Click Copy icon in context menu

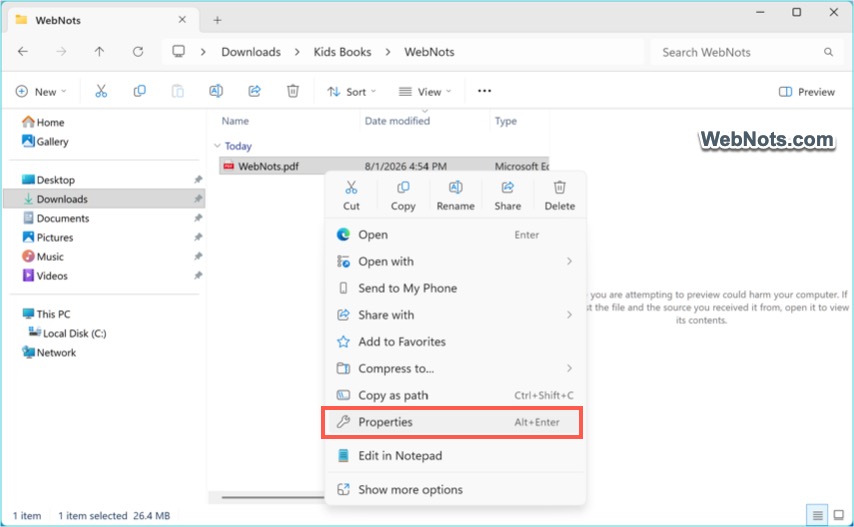click(403, 188)
